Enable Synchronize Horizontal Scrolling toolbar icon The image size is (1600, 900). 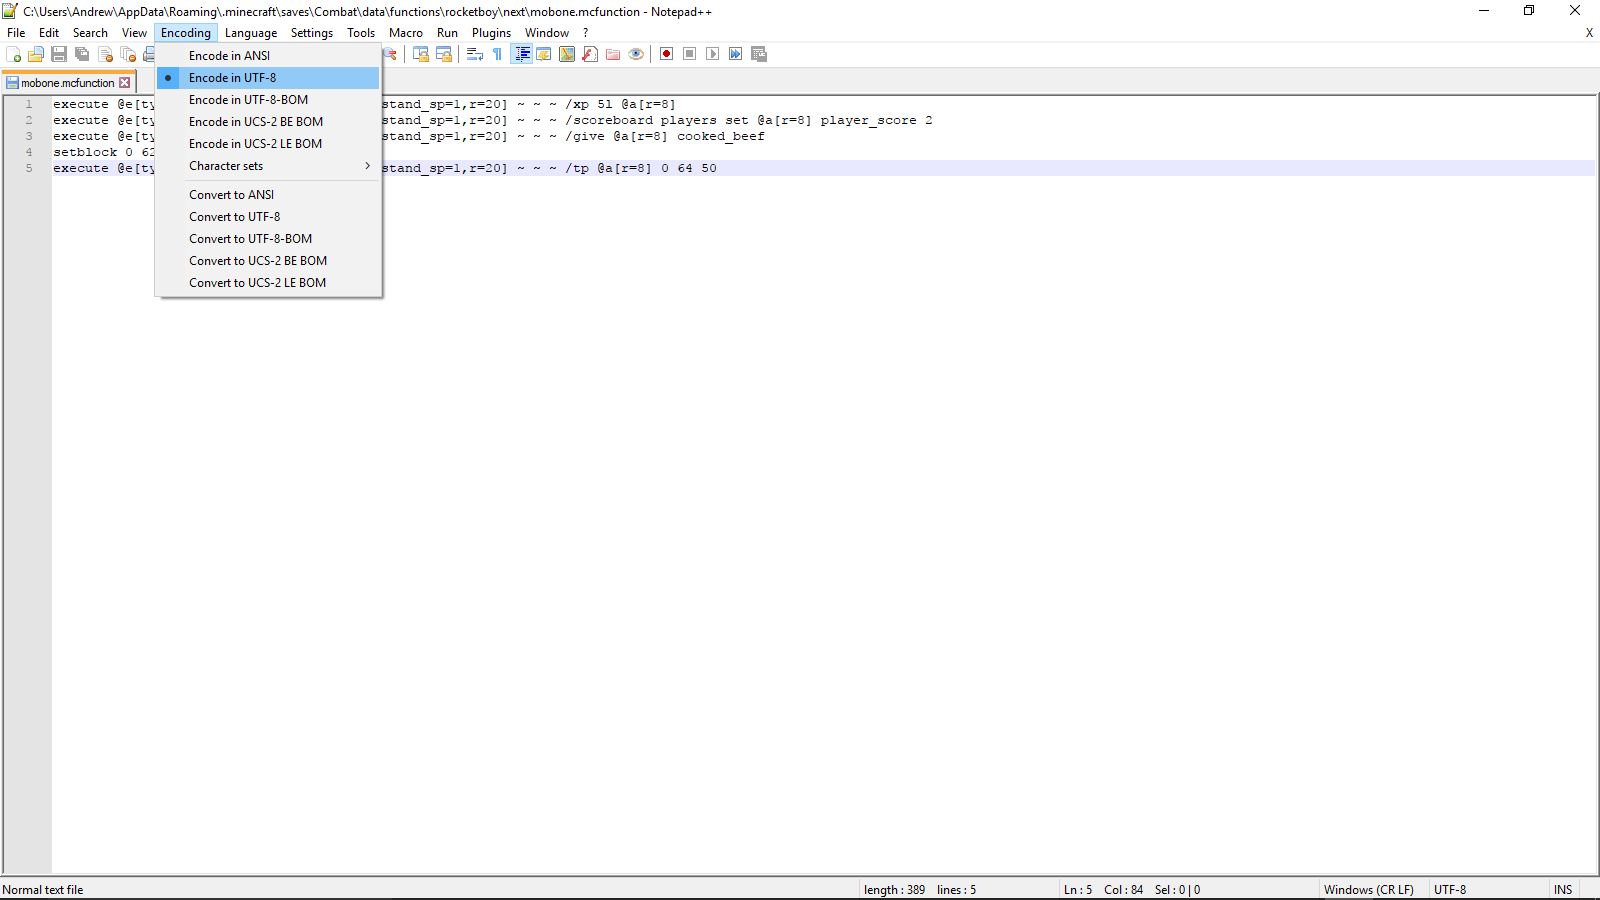(444, 54)
